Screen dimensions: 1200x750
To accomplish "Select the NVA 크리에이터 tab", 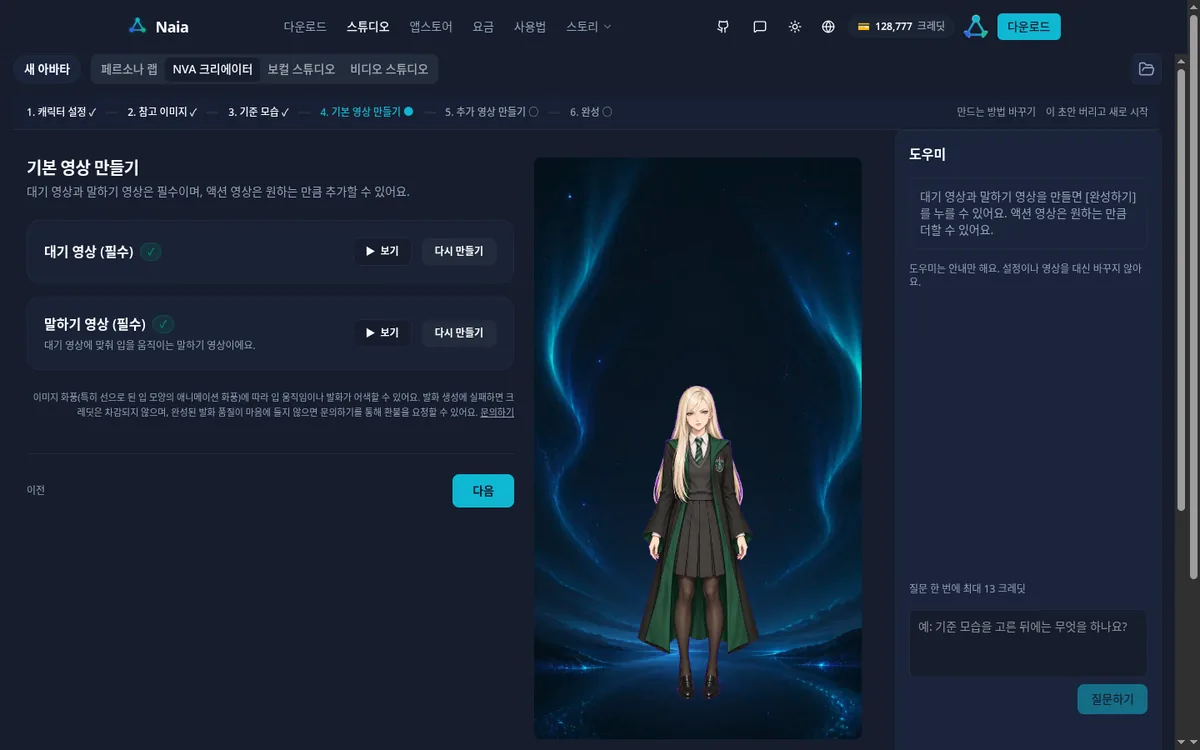I will 212,69.
